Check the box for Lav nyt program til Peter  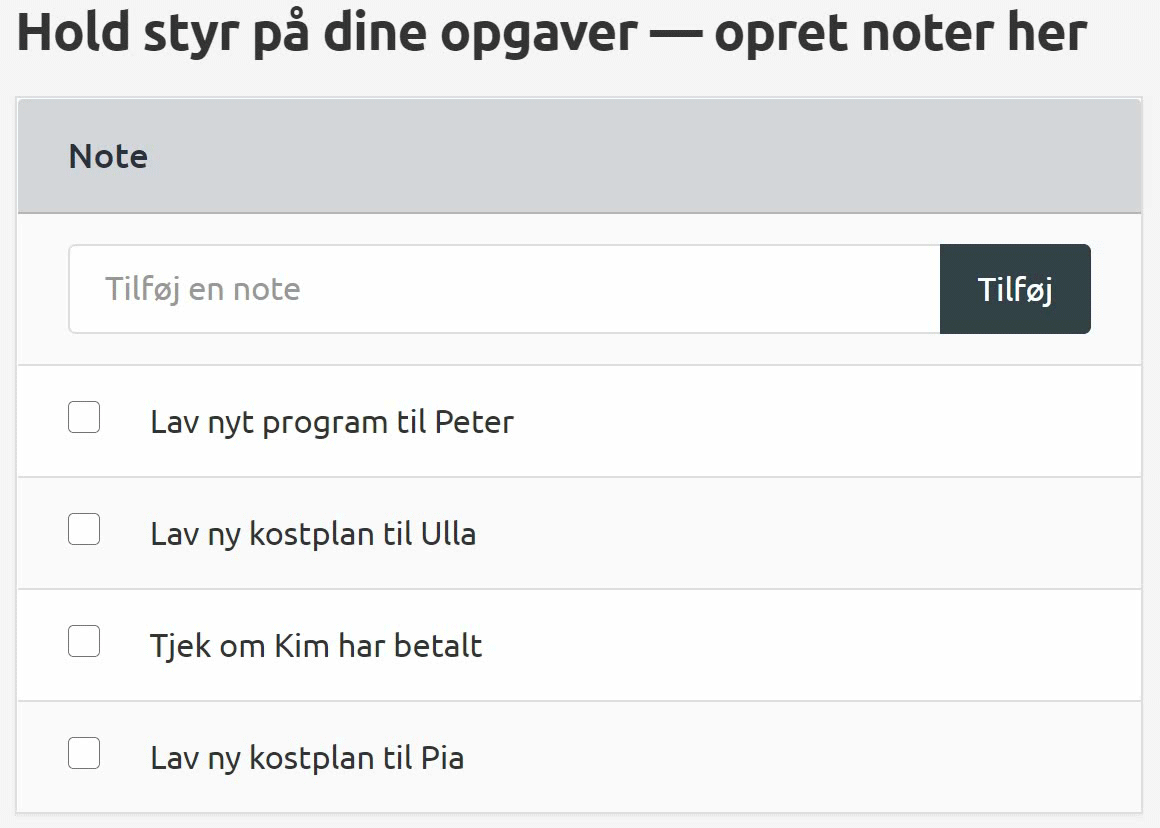[84, 417]
